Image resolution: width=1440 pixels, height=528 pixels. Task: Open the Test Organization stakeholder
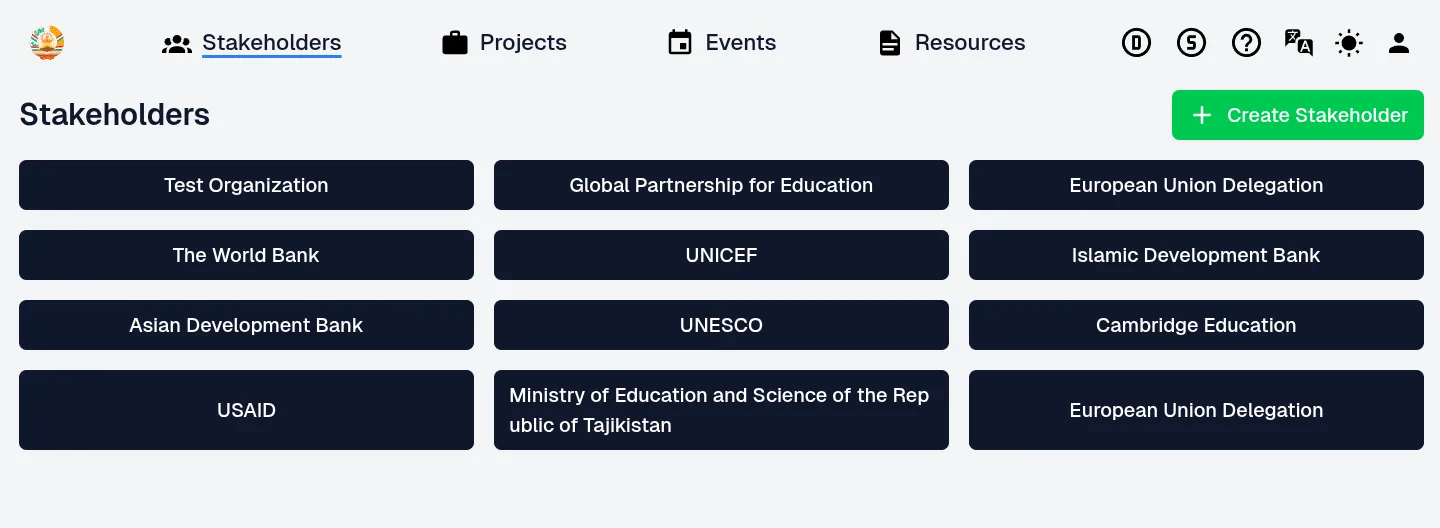point(246,185)
